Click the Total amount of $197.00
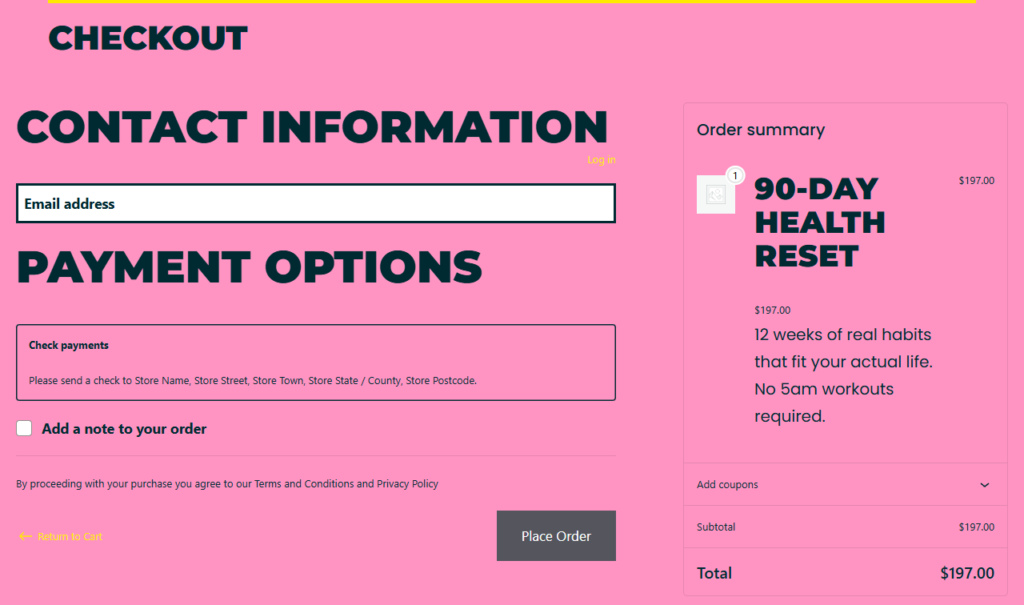This screenshot has width=1024, height=605. pyautogui.click(x=967, y=573)
